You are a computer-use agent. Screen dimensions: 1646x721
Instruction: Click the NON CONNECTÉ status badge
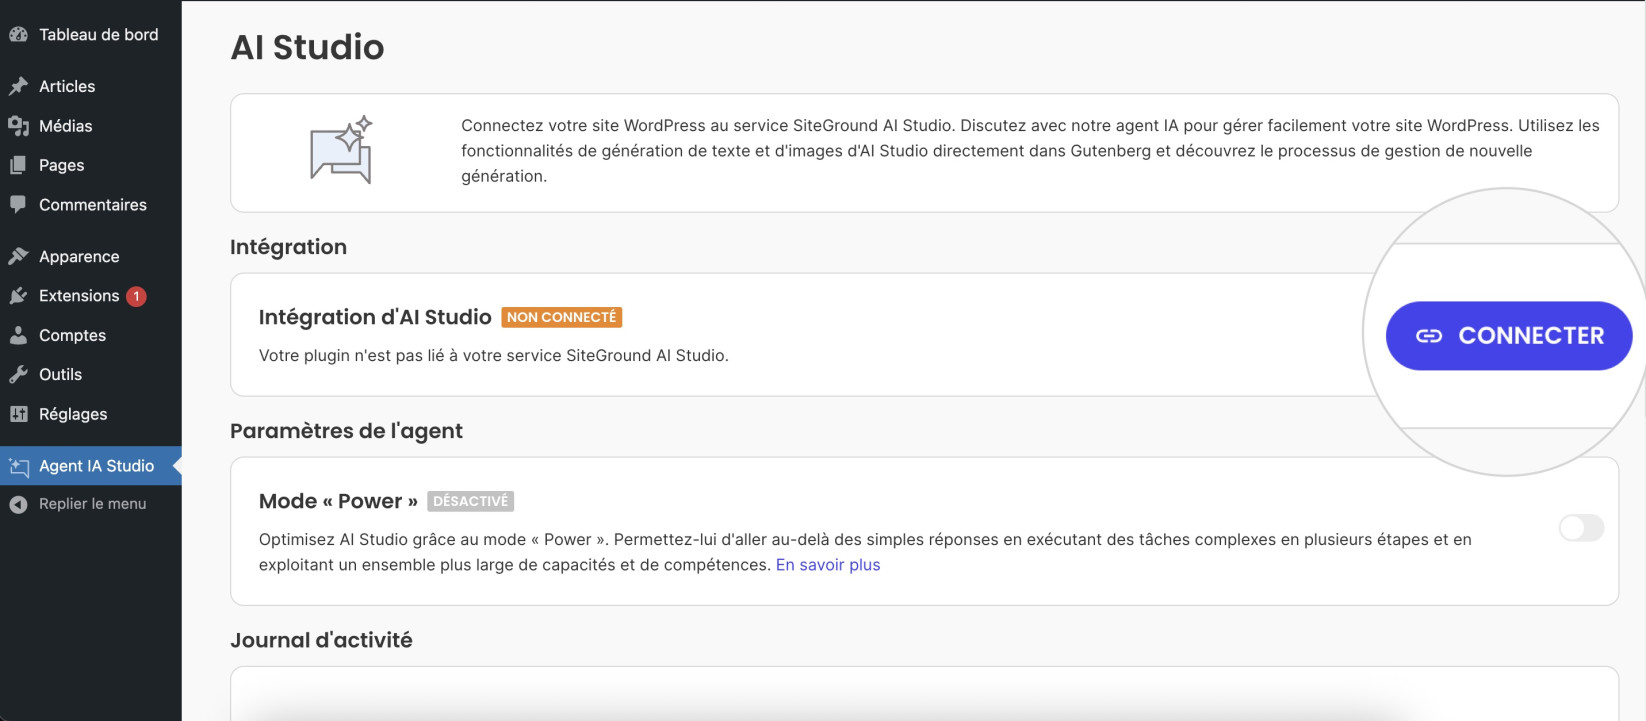click(x=561, y=317)
